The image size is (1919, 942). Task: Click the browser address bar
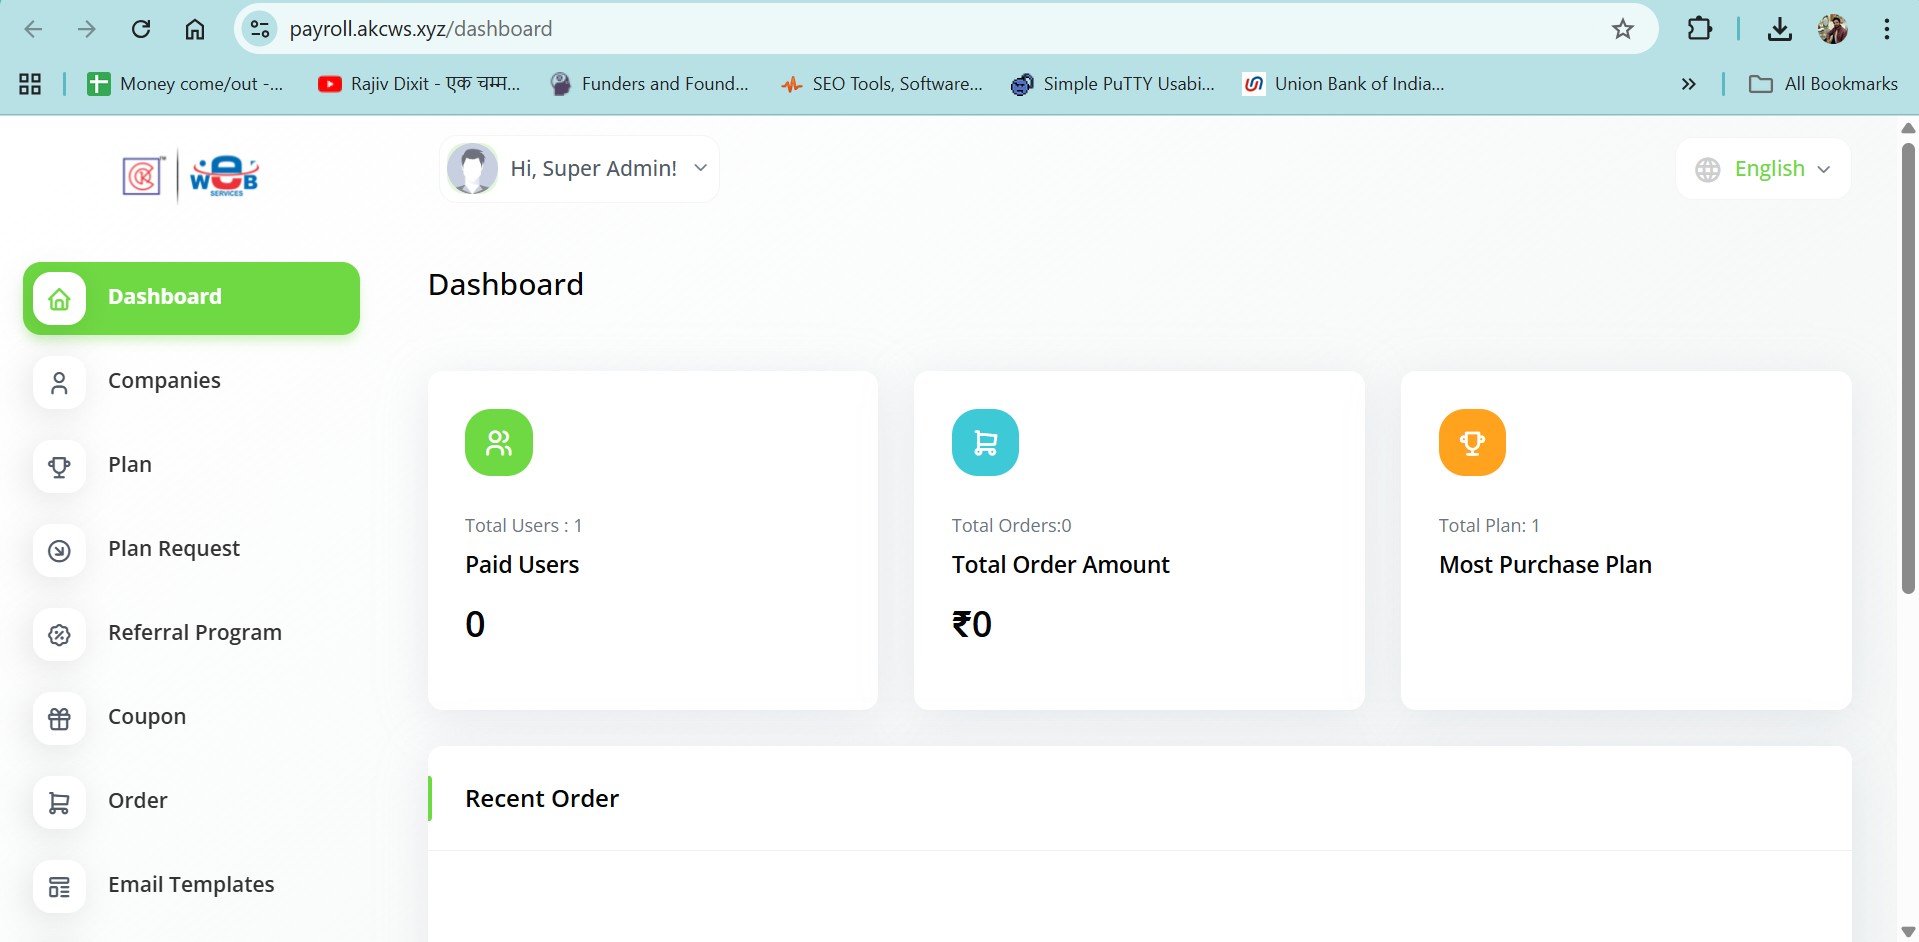click(900, 29)
